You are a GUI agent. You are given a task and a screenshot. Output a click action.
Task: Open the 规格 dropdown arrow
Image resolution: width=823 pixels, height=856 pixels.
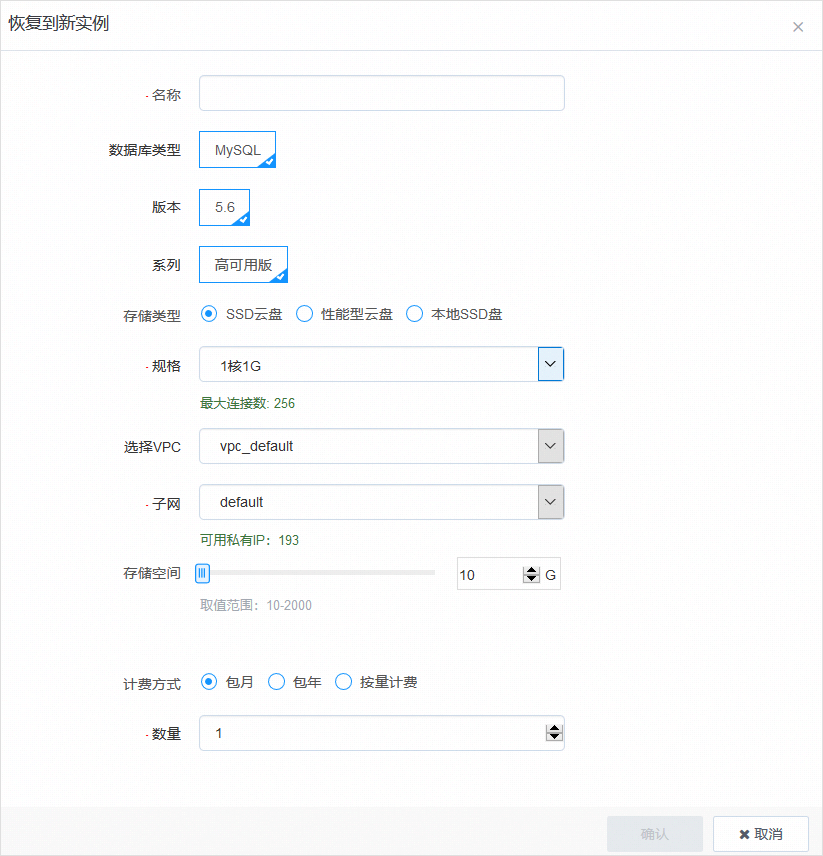(551, 364)
